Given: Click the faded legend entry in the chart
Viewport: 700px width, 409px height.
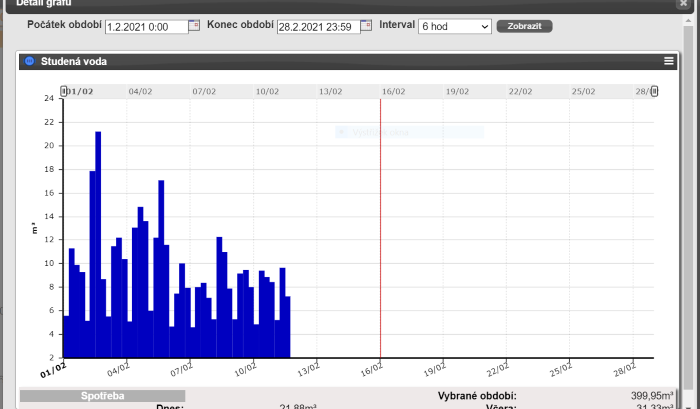Looking at the screenshot, I should tap(380, 132).
